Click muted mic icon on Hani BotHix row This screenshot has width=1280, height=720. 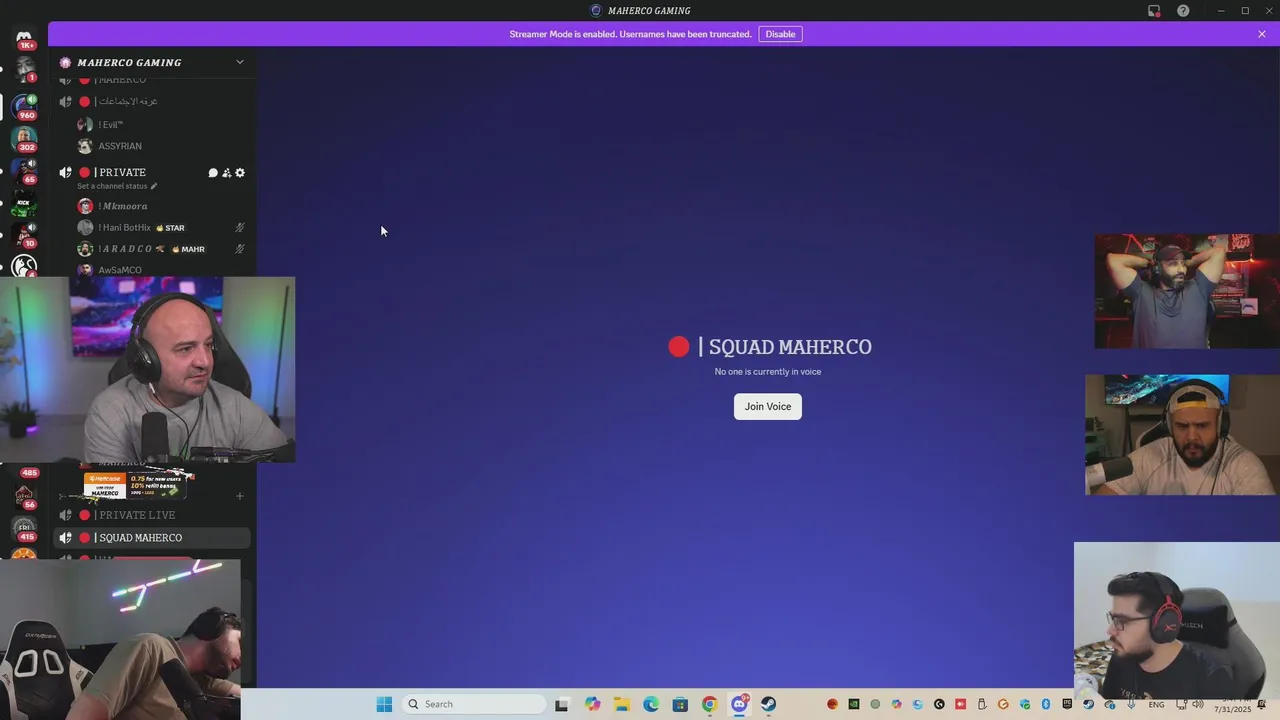(x=239, y=228)
